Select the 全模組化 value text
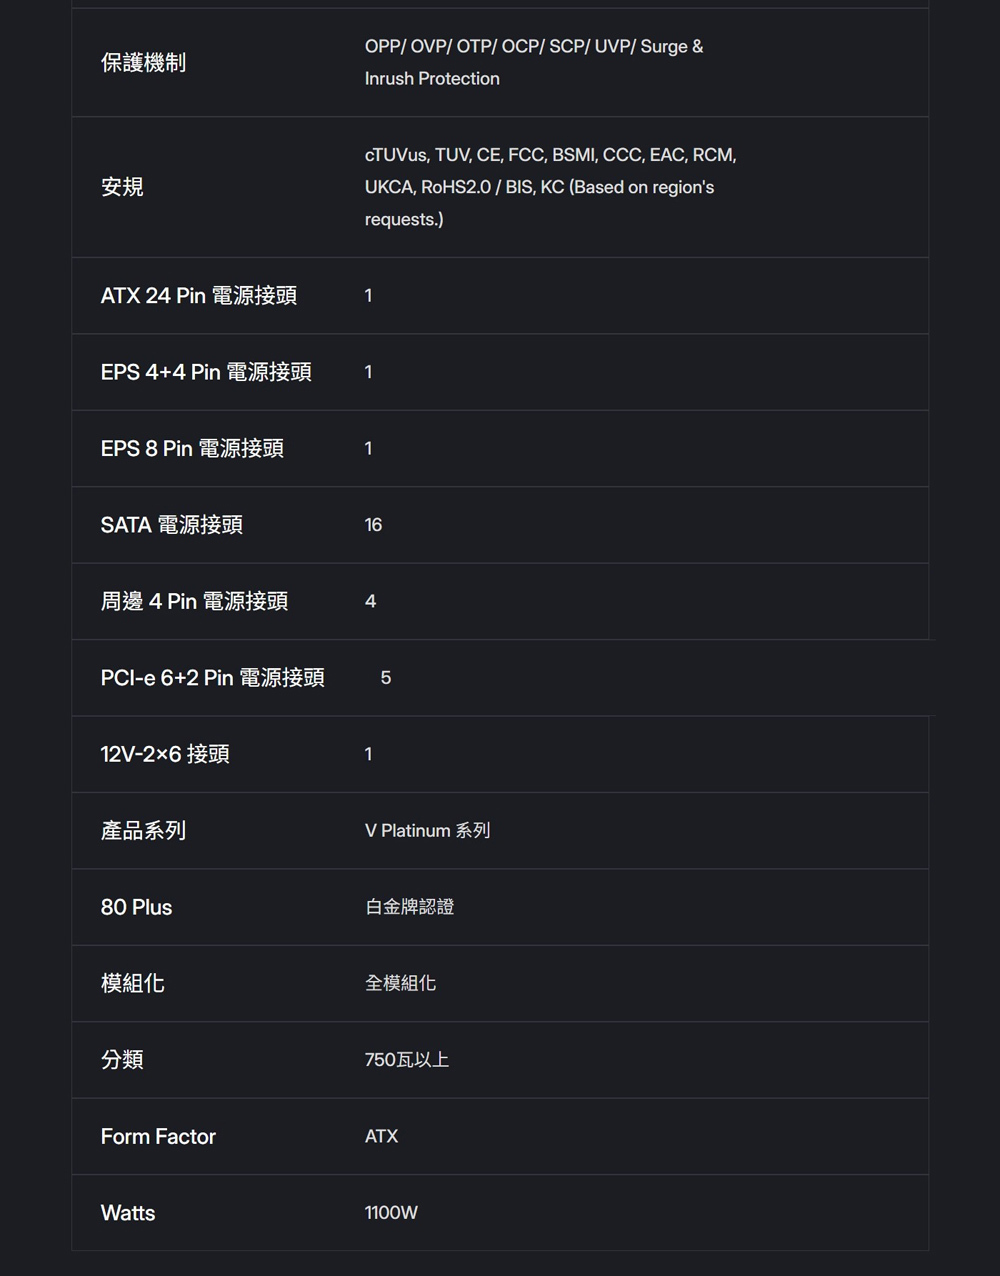The height and width of the screenshot is (1276, 1000). (x=400, y=984)
